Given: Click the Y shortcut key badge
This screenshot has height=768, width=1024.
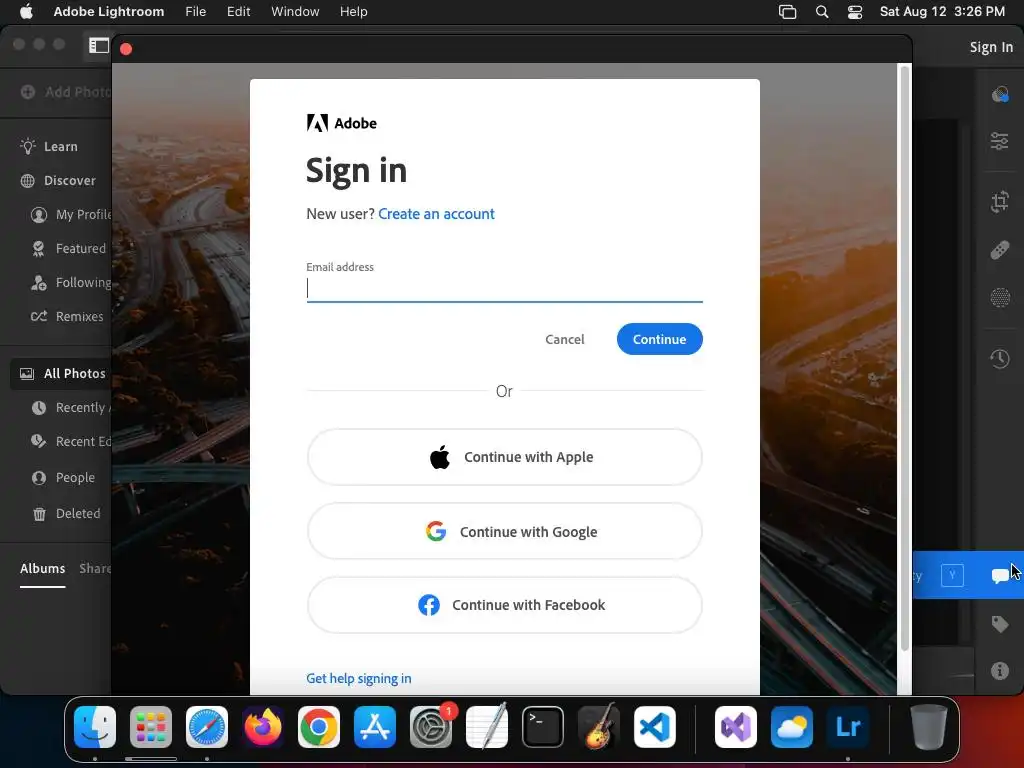Looking at the screenshot, I should point(952,575).
